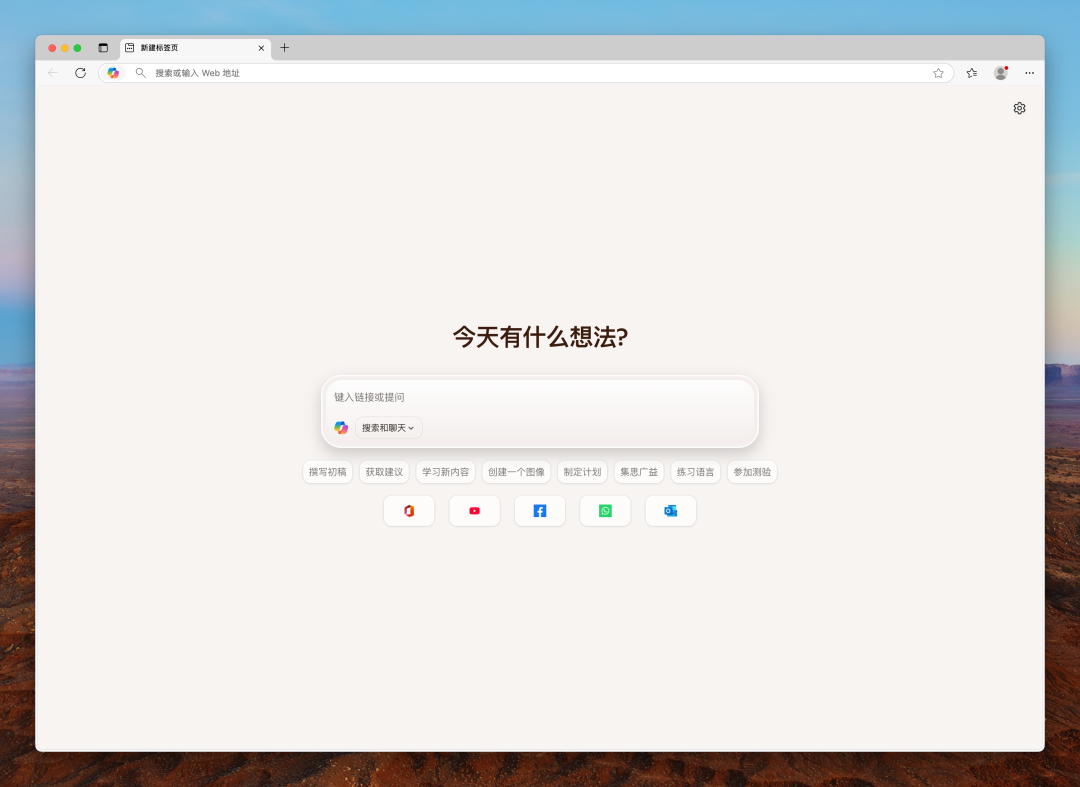Select the 创建一个图像 suggestion chip
The width and height of the screenshot is (1080, 787).
pyautogui.click(x=516, y=471)
